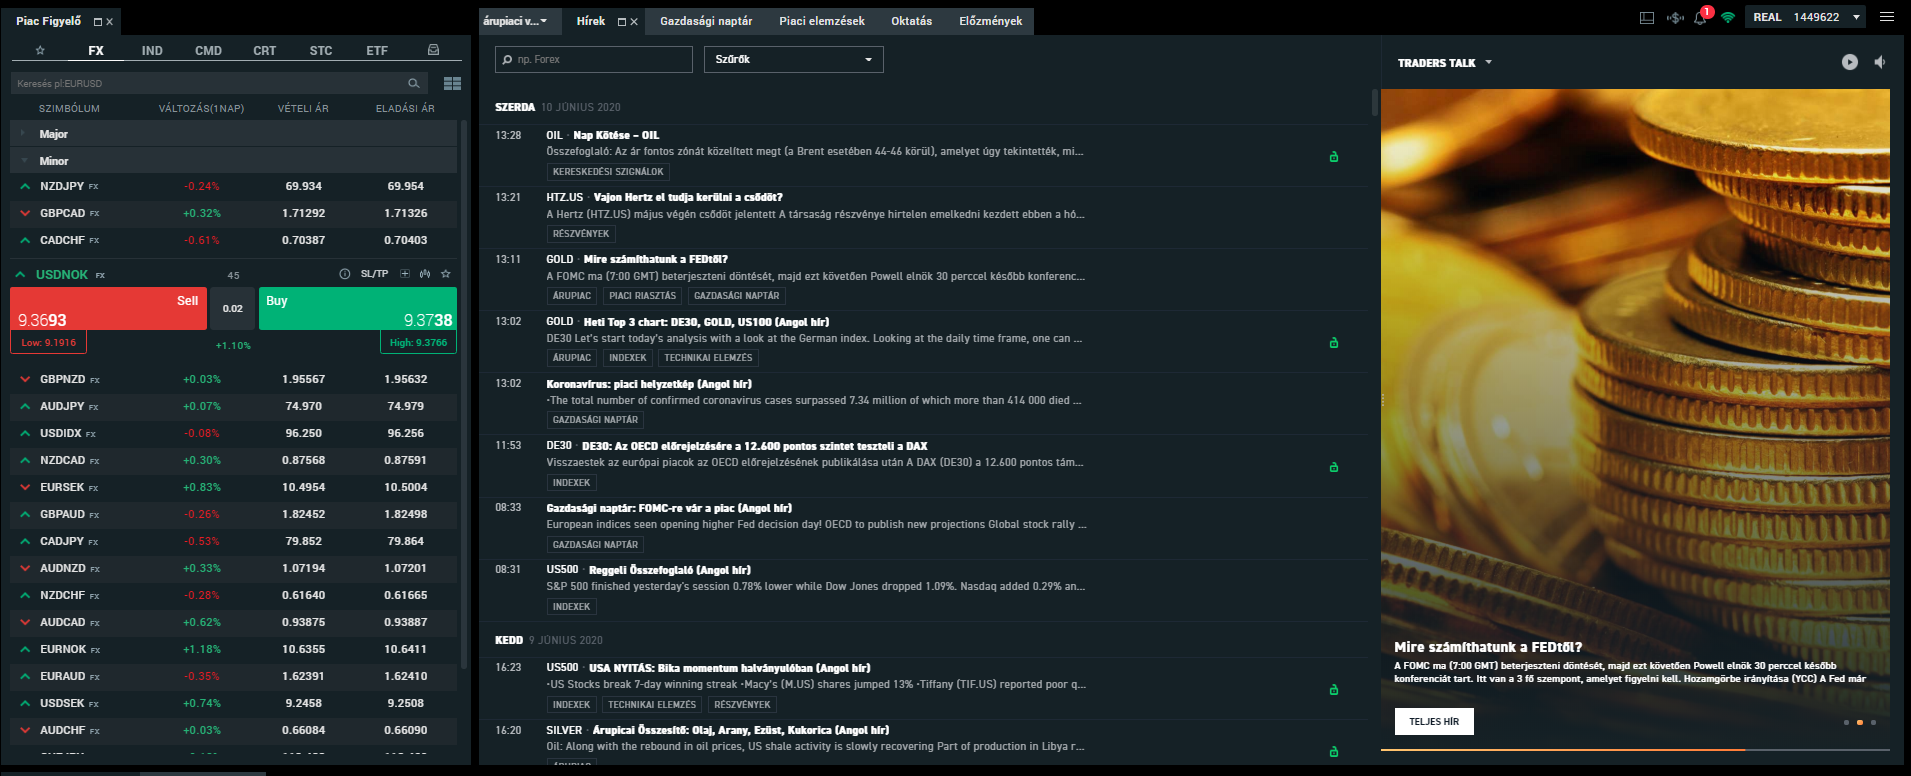This screenshot has width=1911, height=776.
Task: Click the red down arrow beside GBPCAD
Action: pos(25,213)
